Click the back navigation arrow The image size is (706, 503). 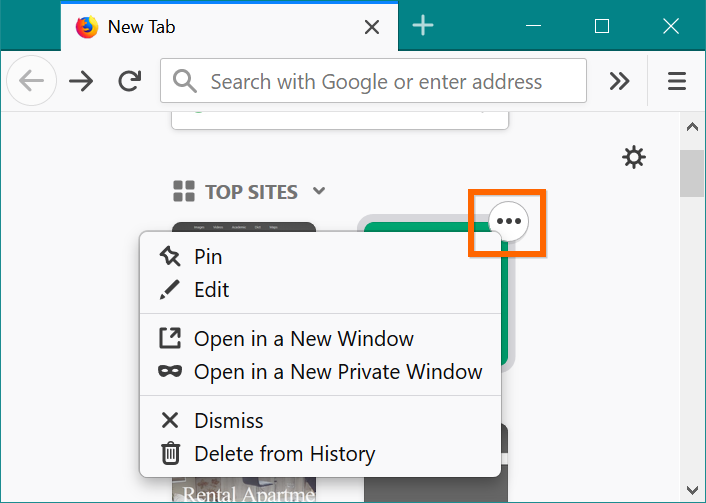(31, 82)
